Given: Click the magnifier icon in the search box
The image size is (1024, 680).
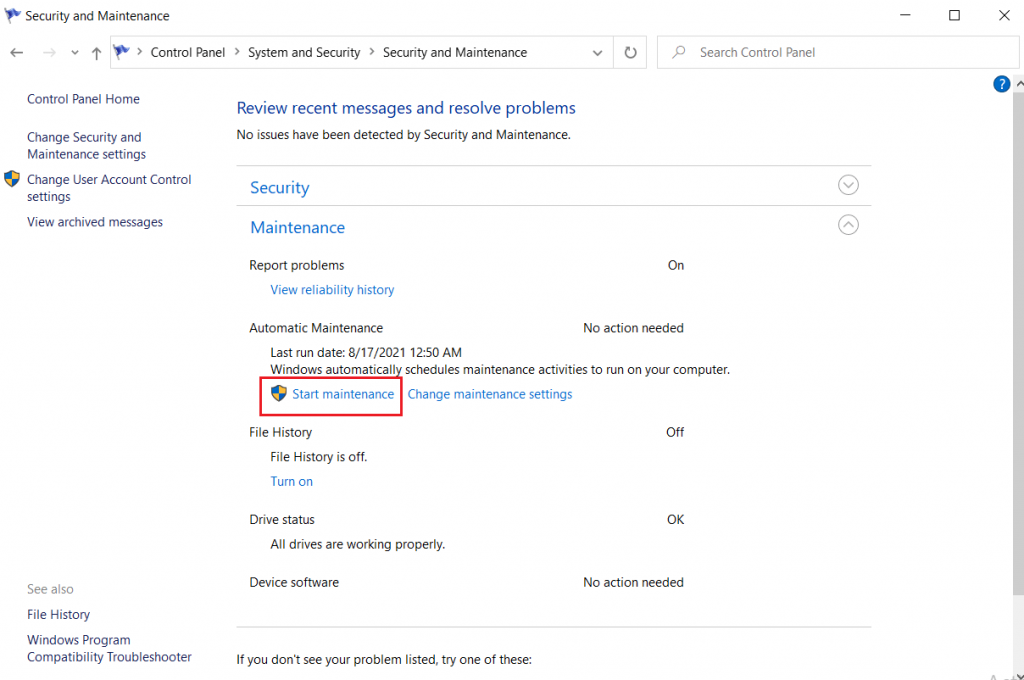Looking at the screenshot, I should pyautogui.click(x=679, y=52).
